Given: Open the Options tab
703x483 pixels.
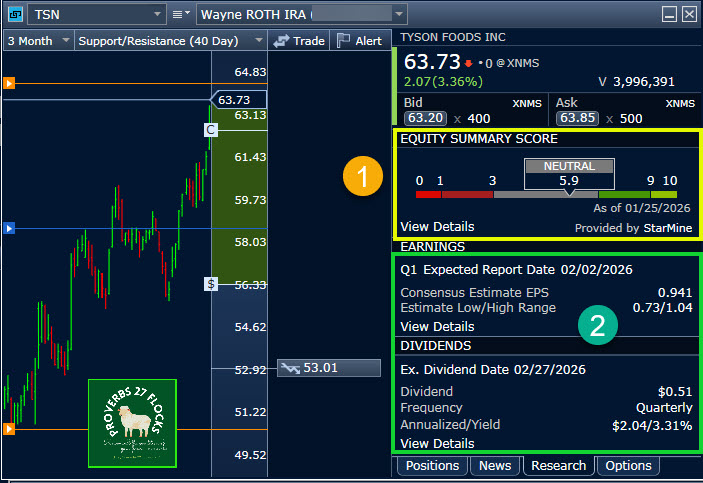Looking at the screenshot, I should coord(629,465).
